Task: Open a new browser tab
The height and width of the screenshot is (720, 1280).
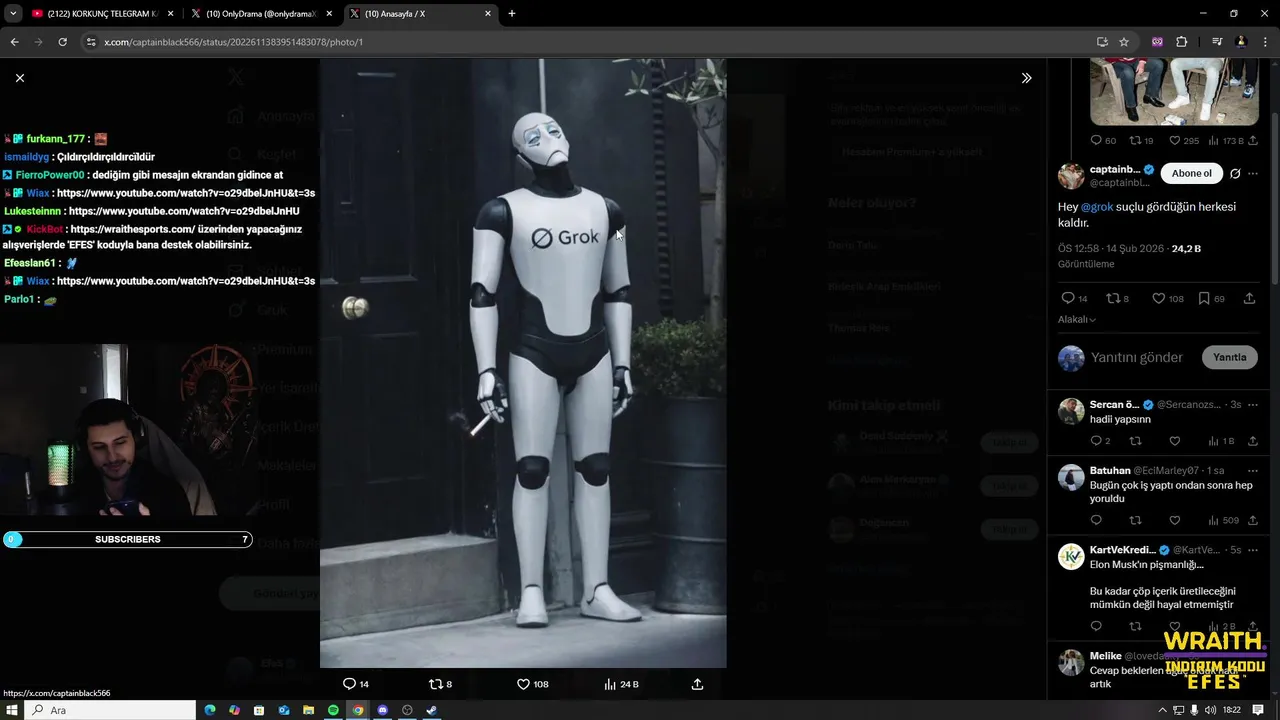Action: click(512, 14)
